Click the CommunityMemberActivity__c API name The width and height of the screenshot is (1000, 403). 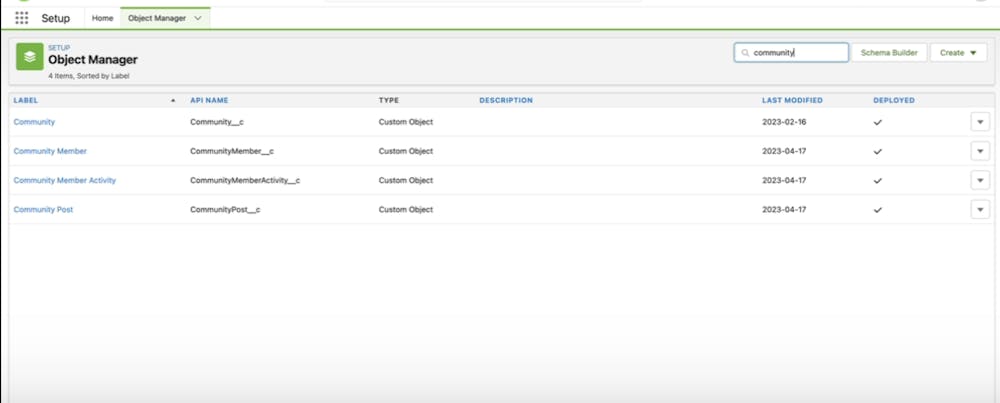click(x=245, y=180)
